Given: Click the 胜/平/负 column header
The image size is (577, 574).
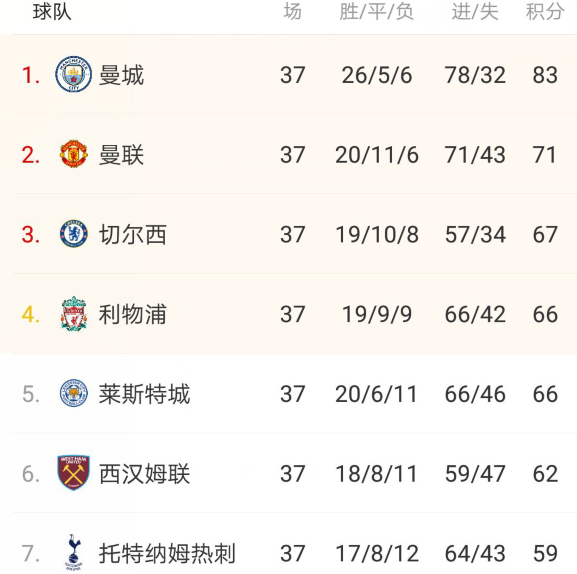Looking at the screenshot, I should point(377,11).
